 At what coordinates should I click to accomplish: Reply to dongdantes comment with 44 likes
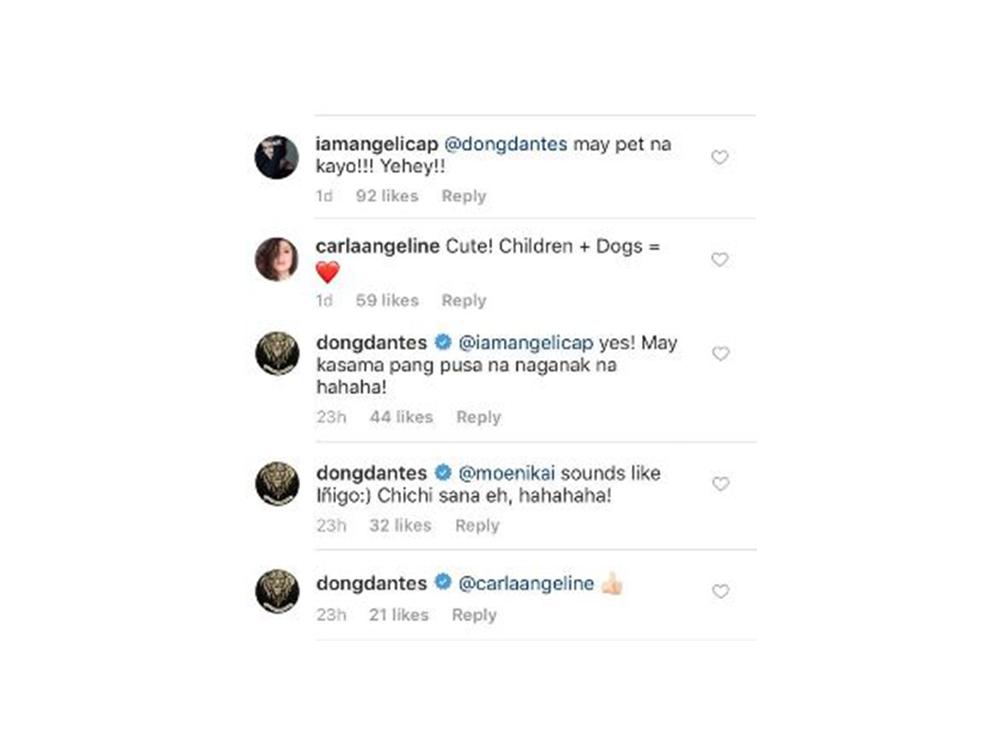click(478, 417)
